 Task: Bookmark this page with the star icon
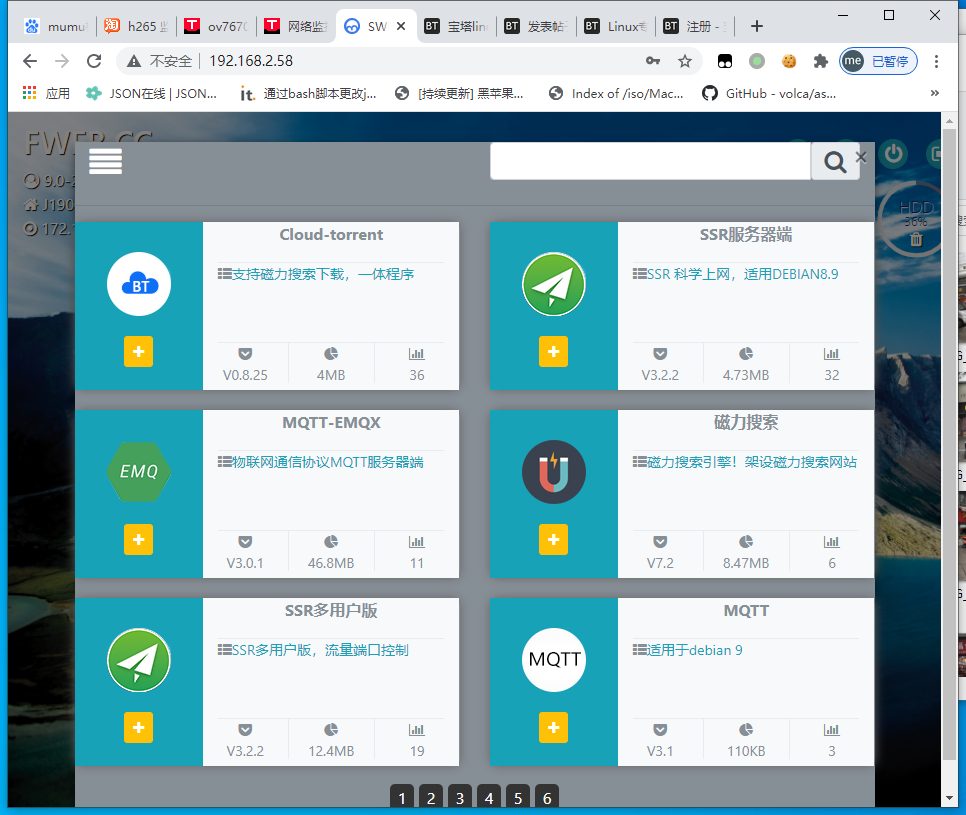coord(685,61)
